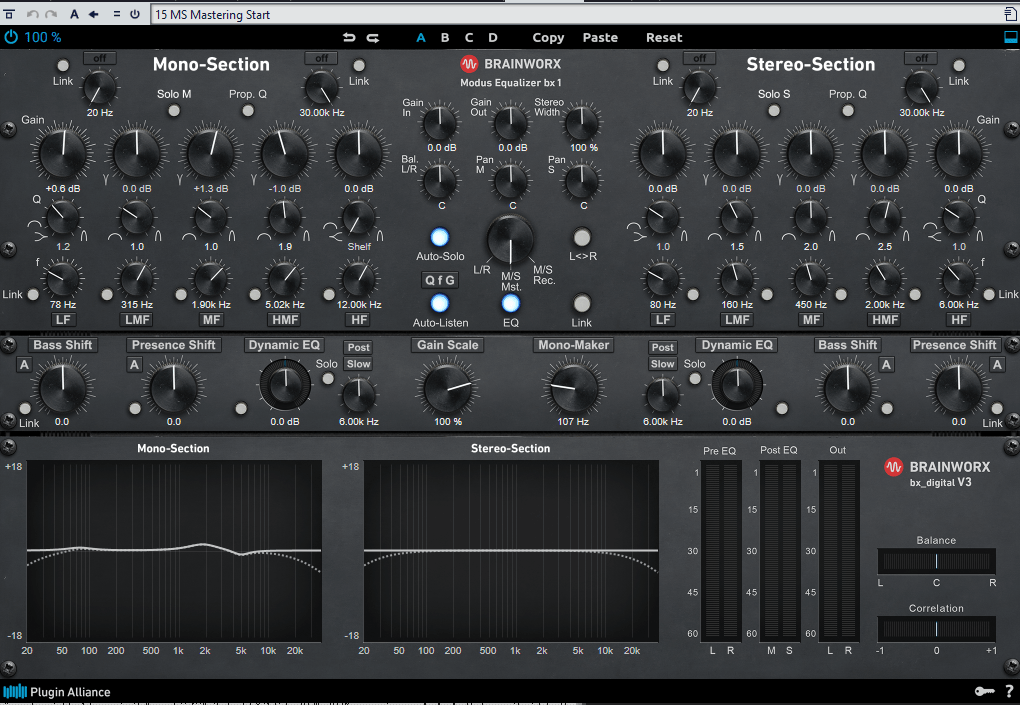
Task: Toggle the plugin power bypass icon
Action: click(11, 37)
